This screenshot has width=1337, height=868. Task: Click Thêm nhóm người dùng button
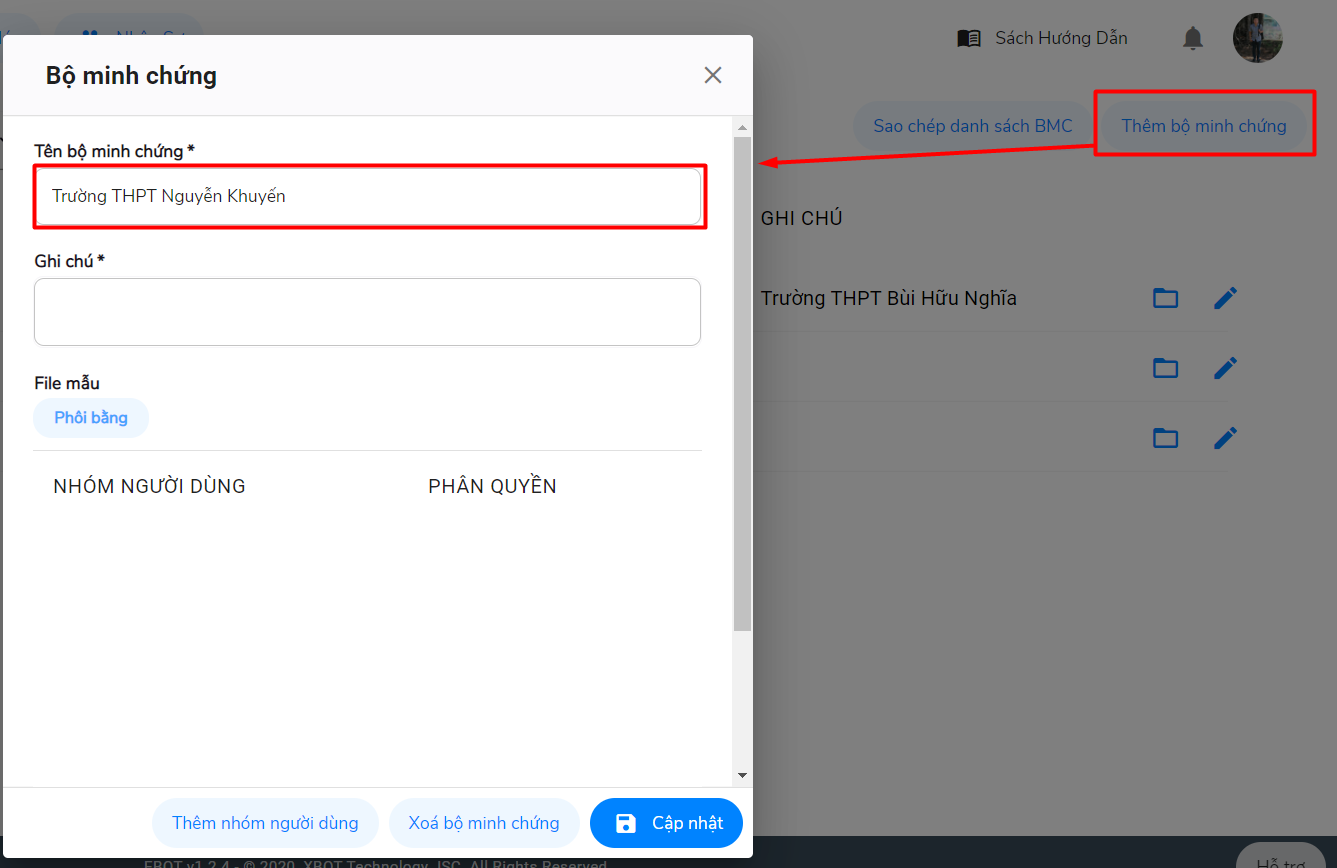pyautogui.click(x=265, y=823)
